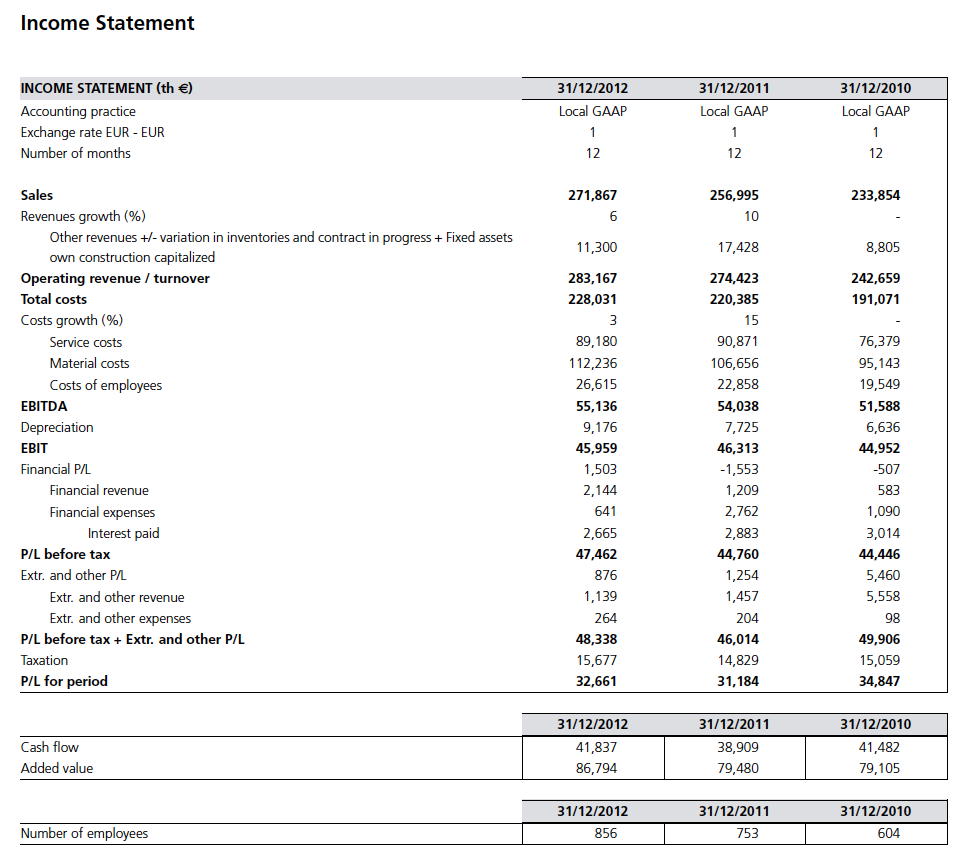
Task: Click the financial expenses value 641
Action: coord(606,512)
